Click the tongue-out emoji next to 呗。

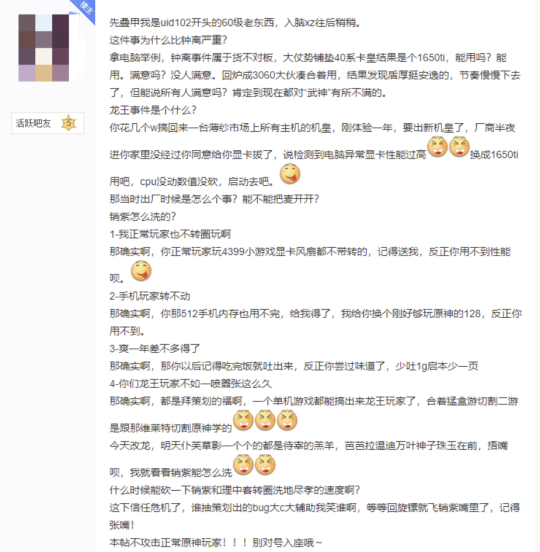(141, 271)
